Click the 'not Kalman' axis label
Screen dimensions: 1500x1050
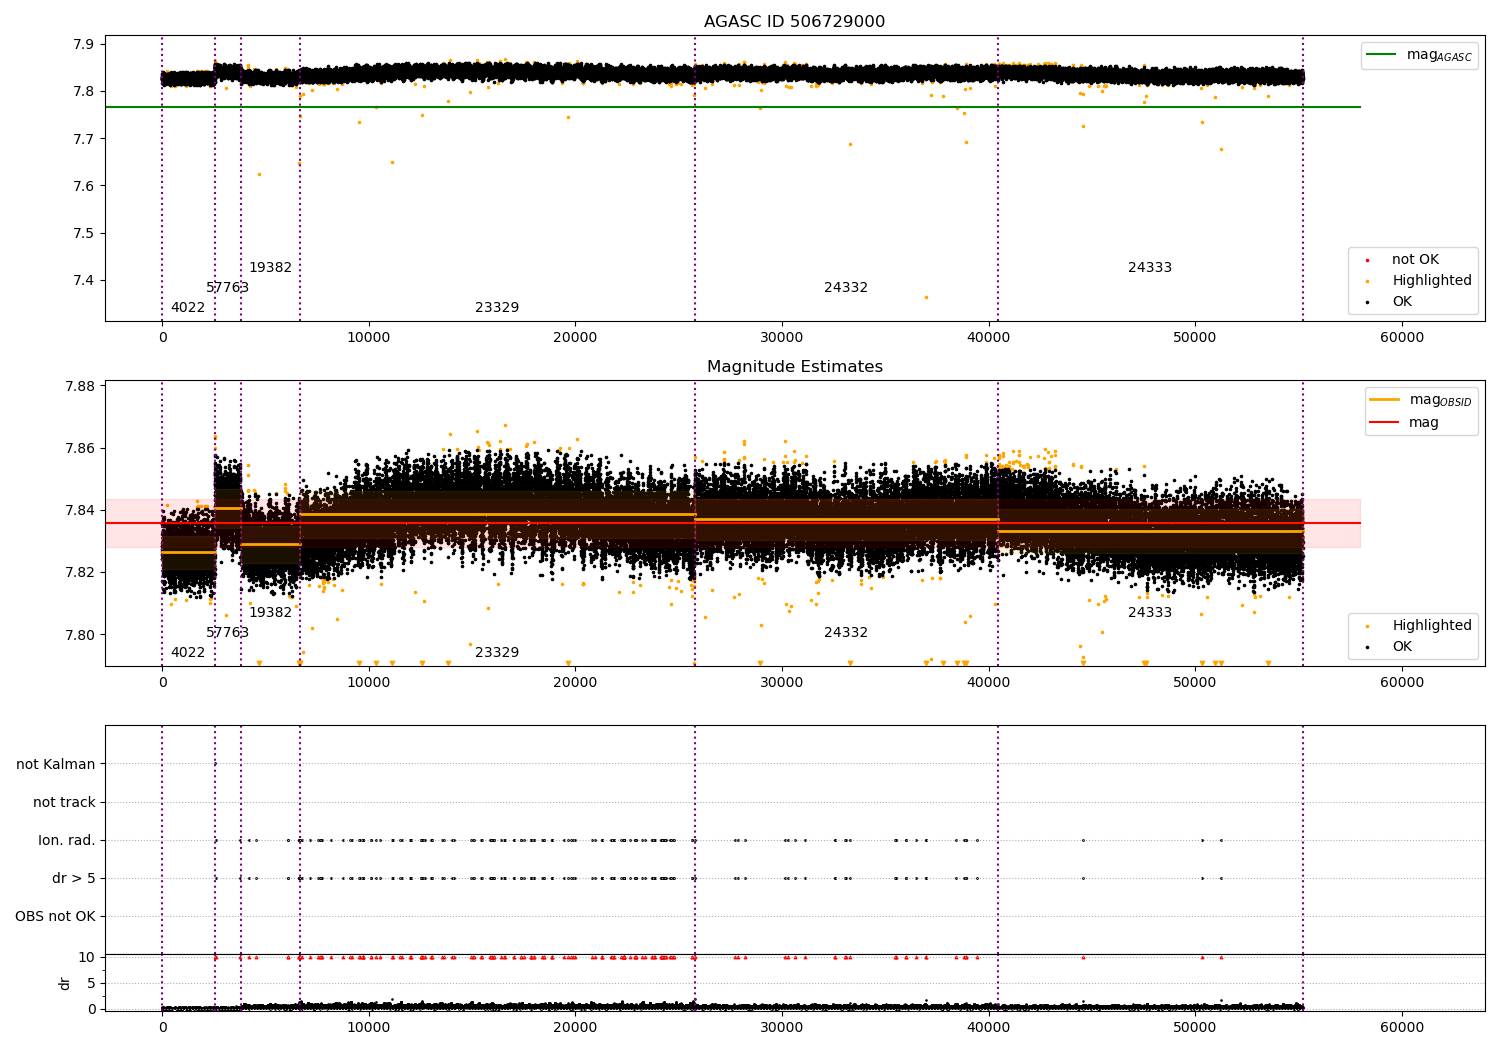click(56, 764)
